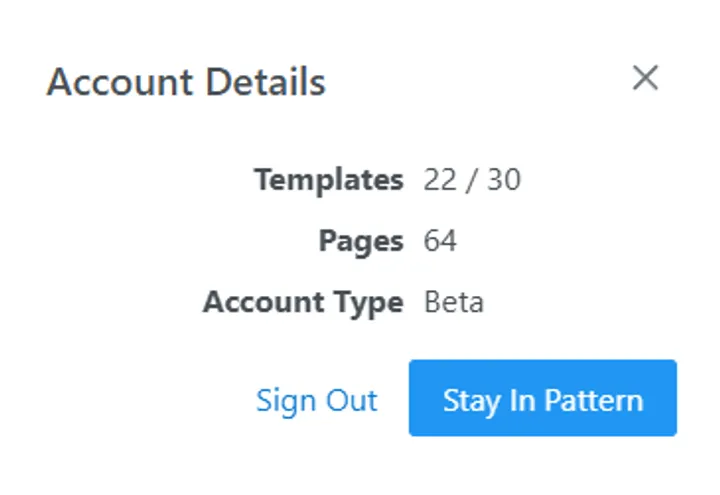Click the page count value 64
Screen dimensions: 720x495
pos(440,241)
